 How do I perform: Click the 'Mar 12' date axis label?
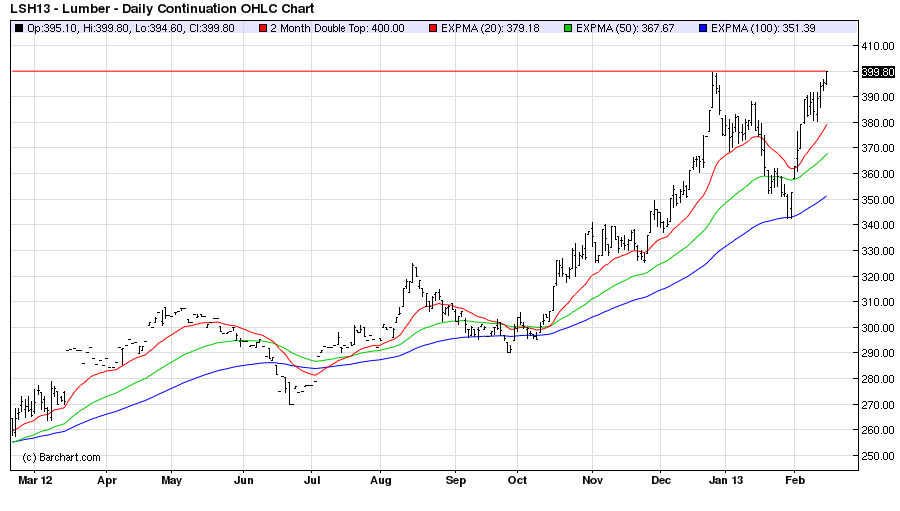click(x=35, y=481)
